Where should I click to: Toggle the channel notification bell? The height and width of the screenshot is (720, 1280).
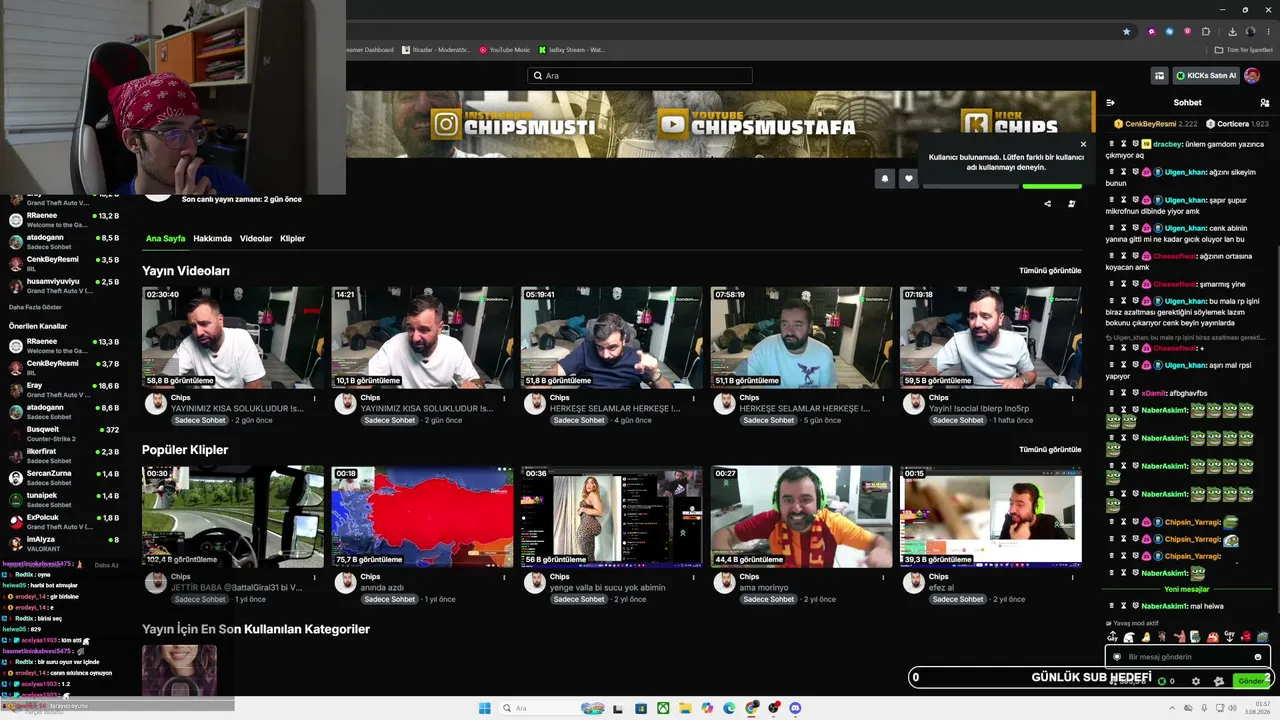pyautogui.click(x=885, y=178)
